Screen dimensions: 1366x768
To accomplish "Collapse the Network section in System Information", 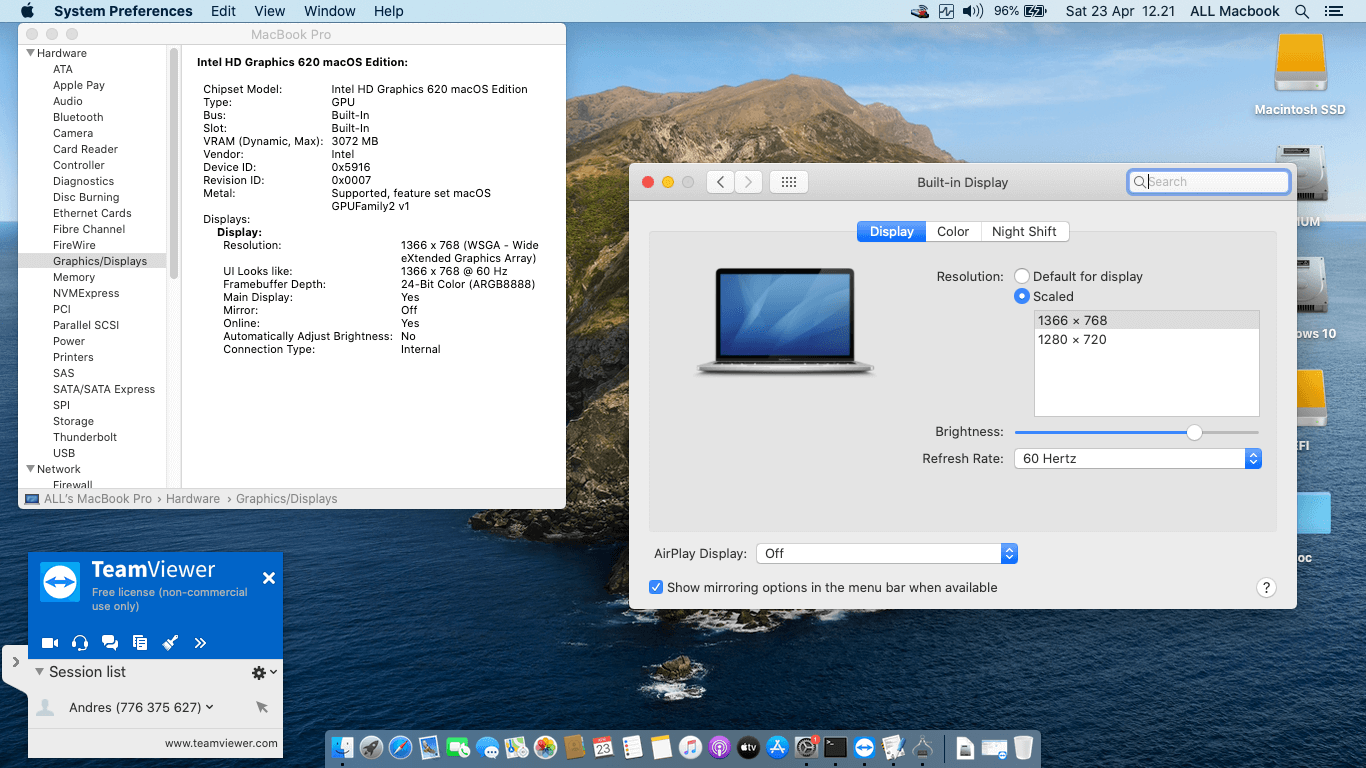I will tap(31, 469).
